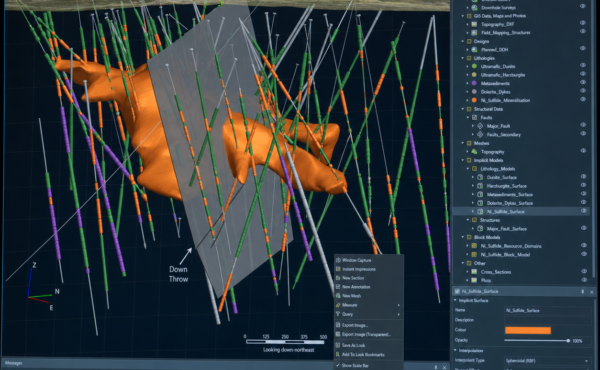
Task: Collapse the Implicit Models folder
Action: 463,160
